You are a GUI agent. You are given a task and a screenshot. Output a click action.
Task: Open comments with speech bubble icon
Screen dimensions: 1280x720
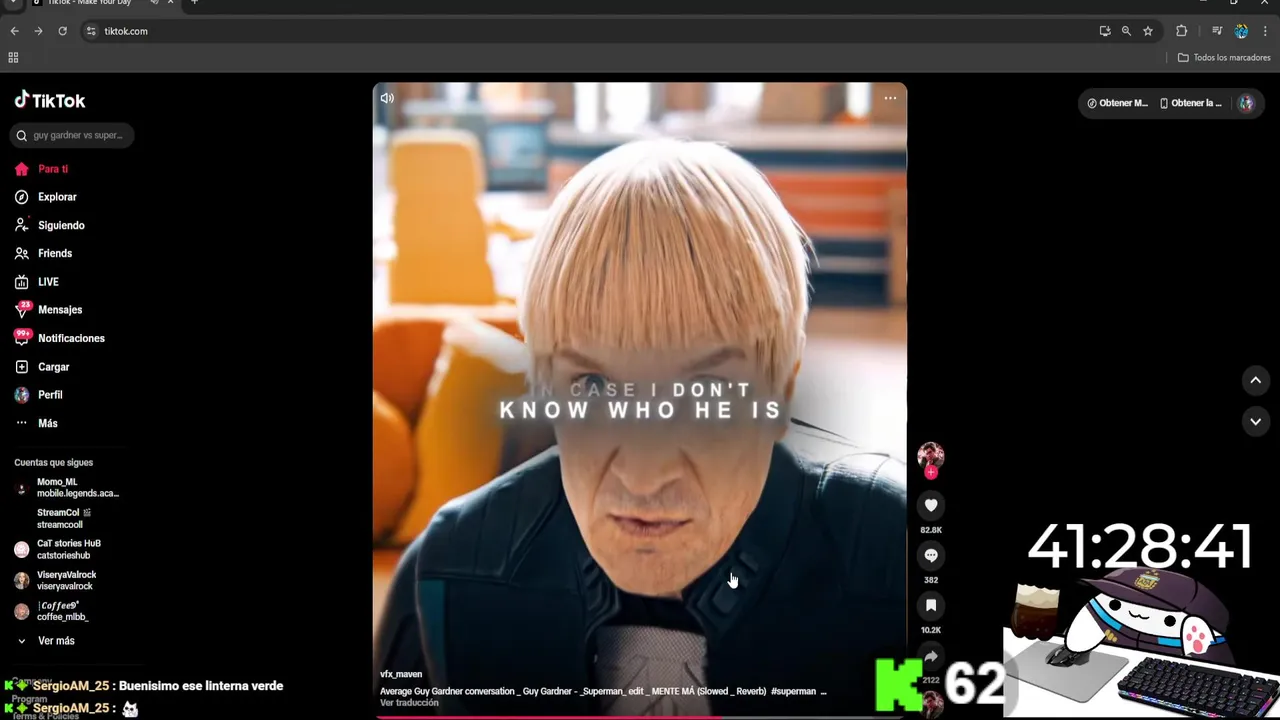pyautogui.click(x=931, y=556)
